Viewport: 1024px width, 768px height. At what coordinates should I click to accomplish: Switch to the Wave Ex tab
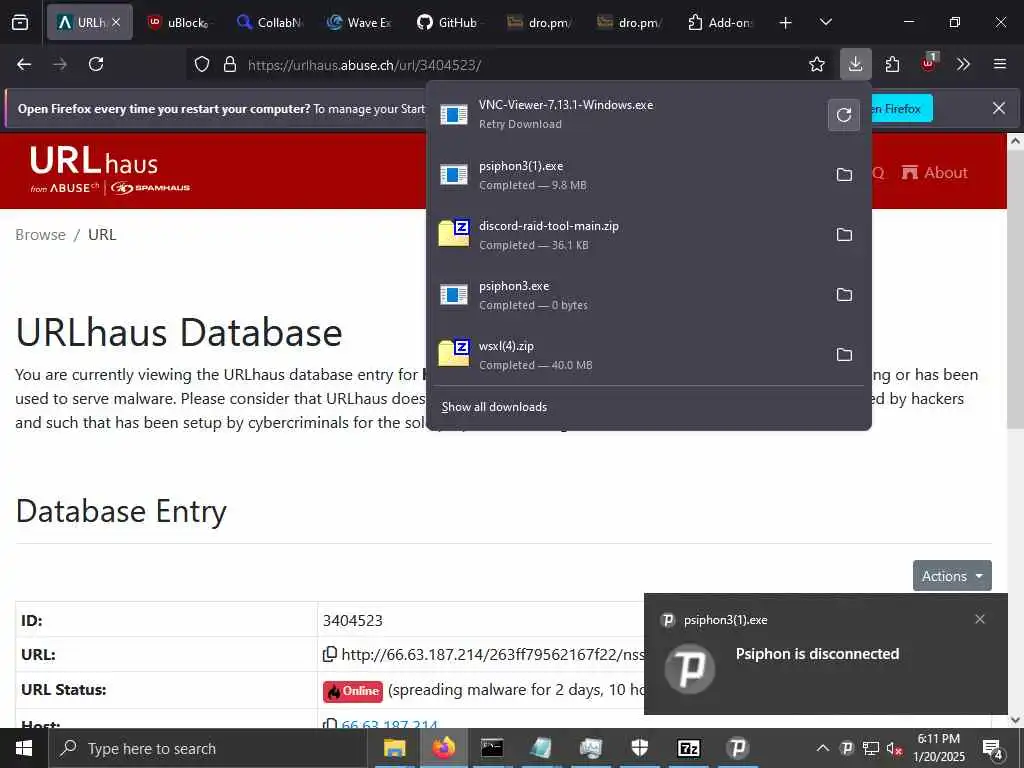(x=359, y=22)
